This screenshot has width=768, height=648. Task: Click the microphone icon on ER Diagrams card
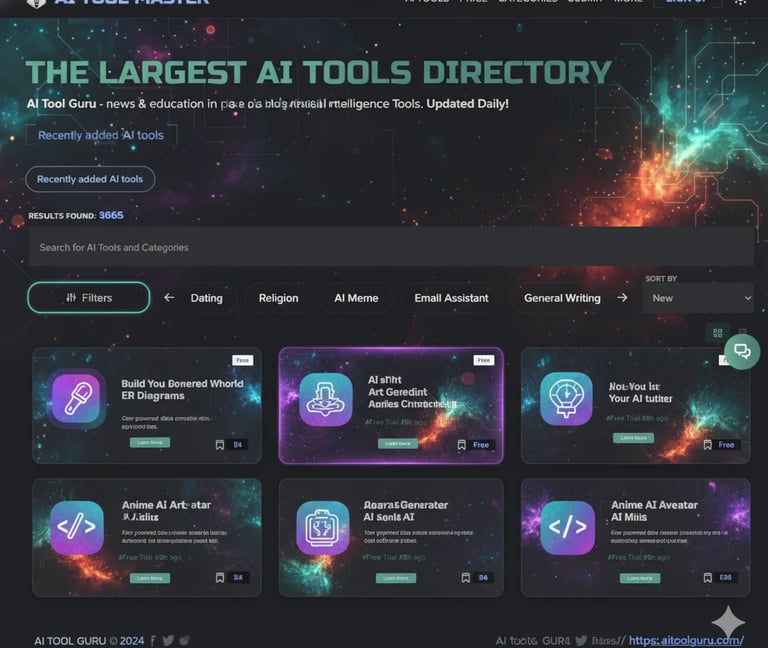pyautogui.click(x=76, y=398)
